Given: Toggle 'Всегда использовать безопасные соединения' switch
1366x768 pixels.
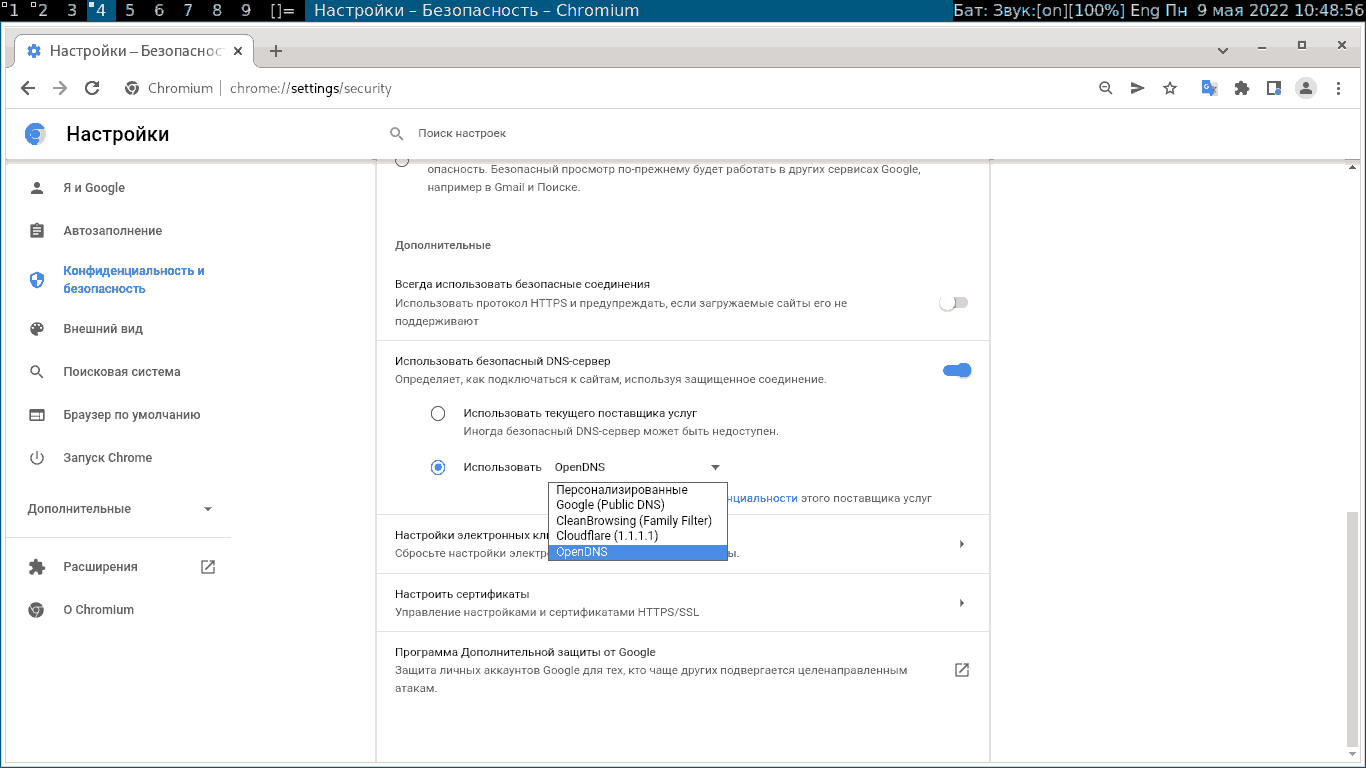Looking at the screenshot, I should [x=954, y=303].
